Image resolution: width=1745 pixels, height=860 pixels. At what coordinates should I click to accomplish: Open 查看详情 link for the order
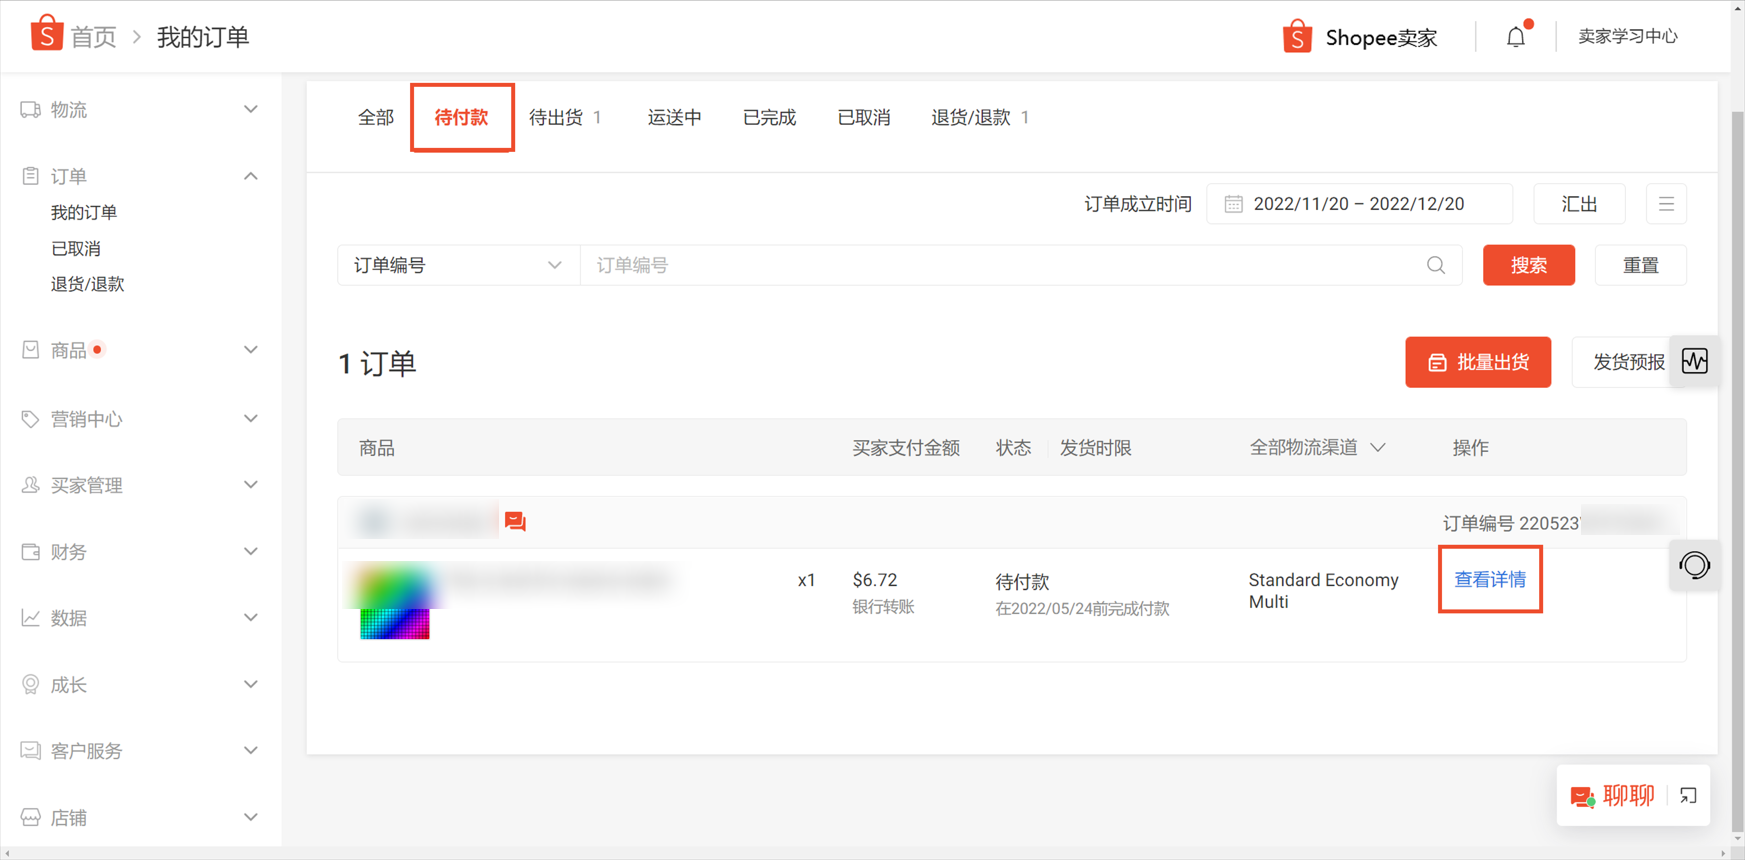(x=1490, y=580)
